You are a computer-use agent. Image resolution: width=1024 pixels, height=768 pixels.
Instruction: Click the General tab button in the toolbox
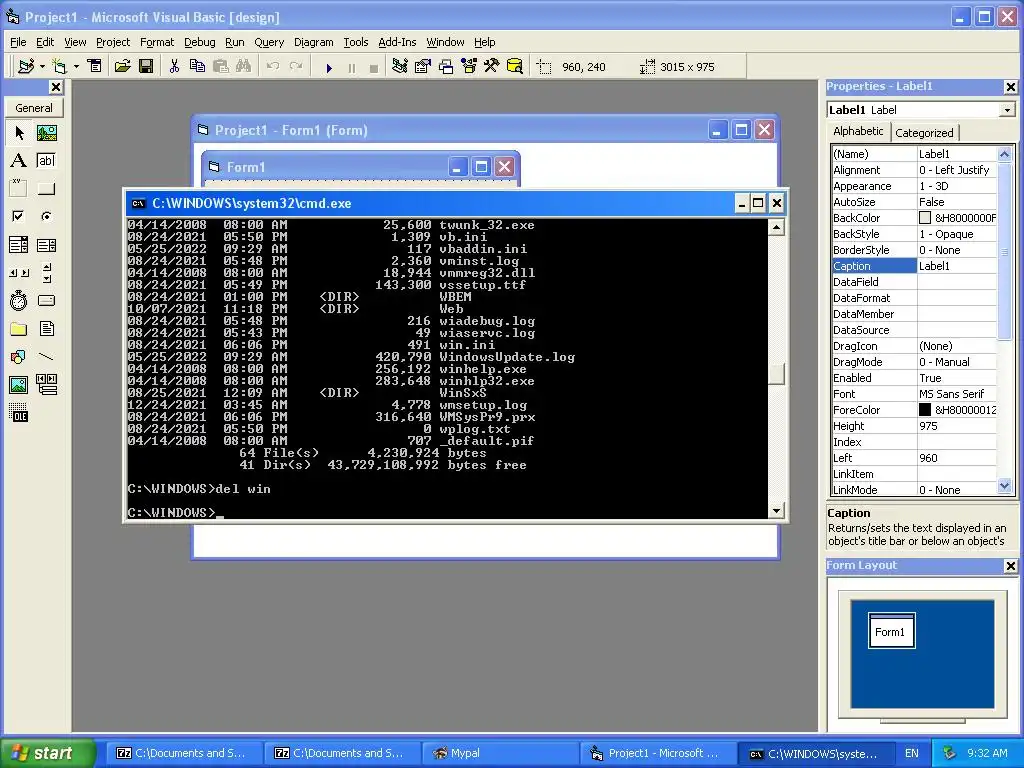[x=34, y=108]
